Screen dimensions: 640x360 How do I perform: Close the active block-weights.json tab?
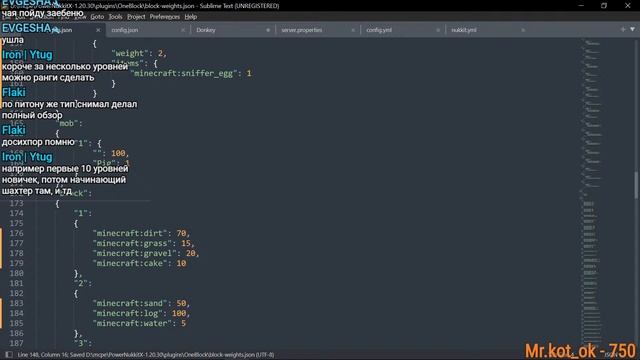(98, 30)
